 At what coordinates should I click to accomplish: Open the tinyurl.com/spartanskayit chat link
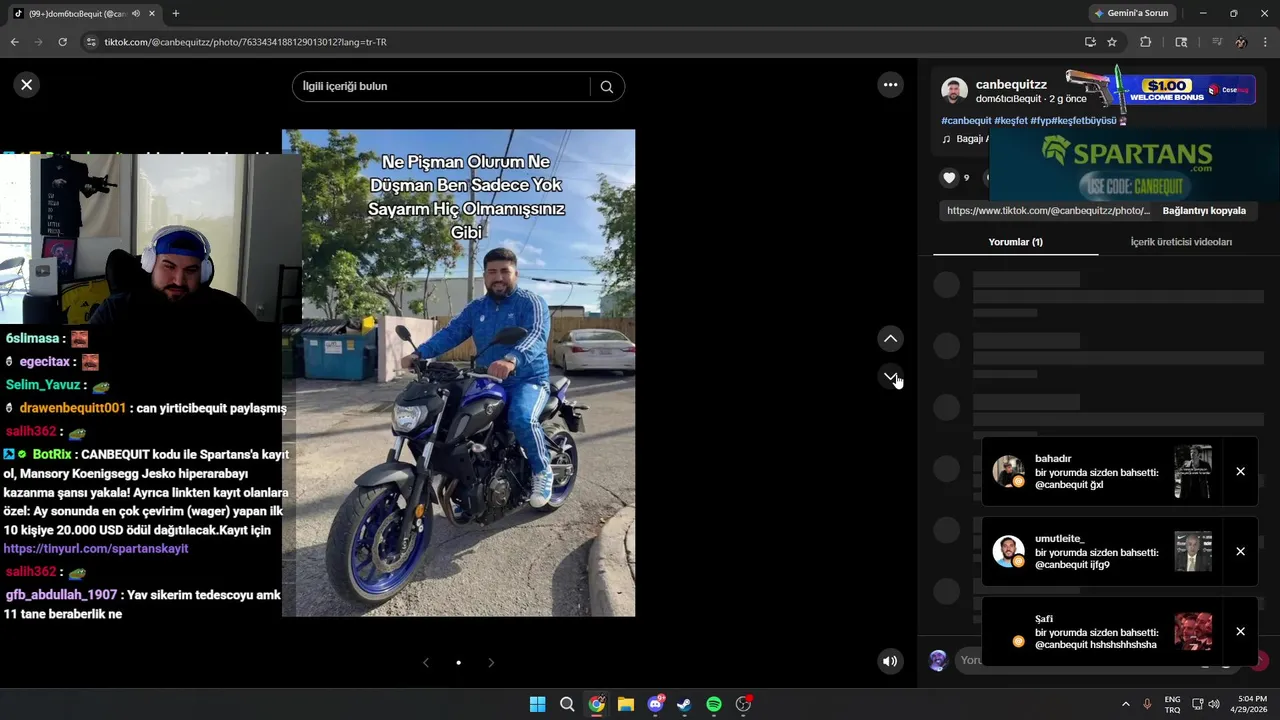[x=96, y=549]
